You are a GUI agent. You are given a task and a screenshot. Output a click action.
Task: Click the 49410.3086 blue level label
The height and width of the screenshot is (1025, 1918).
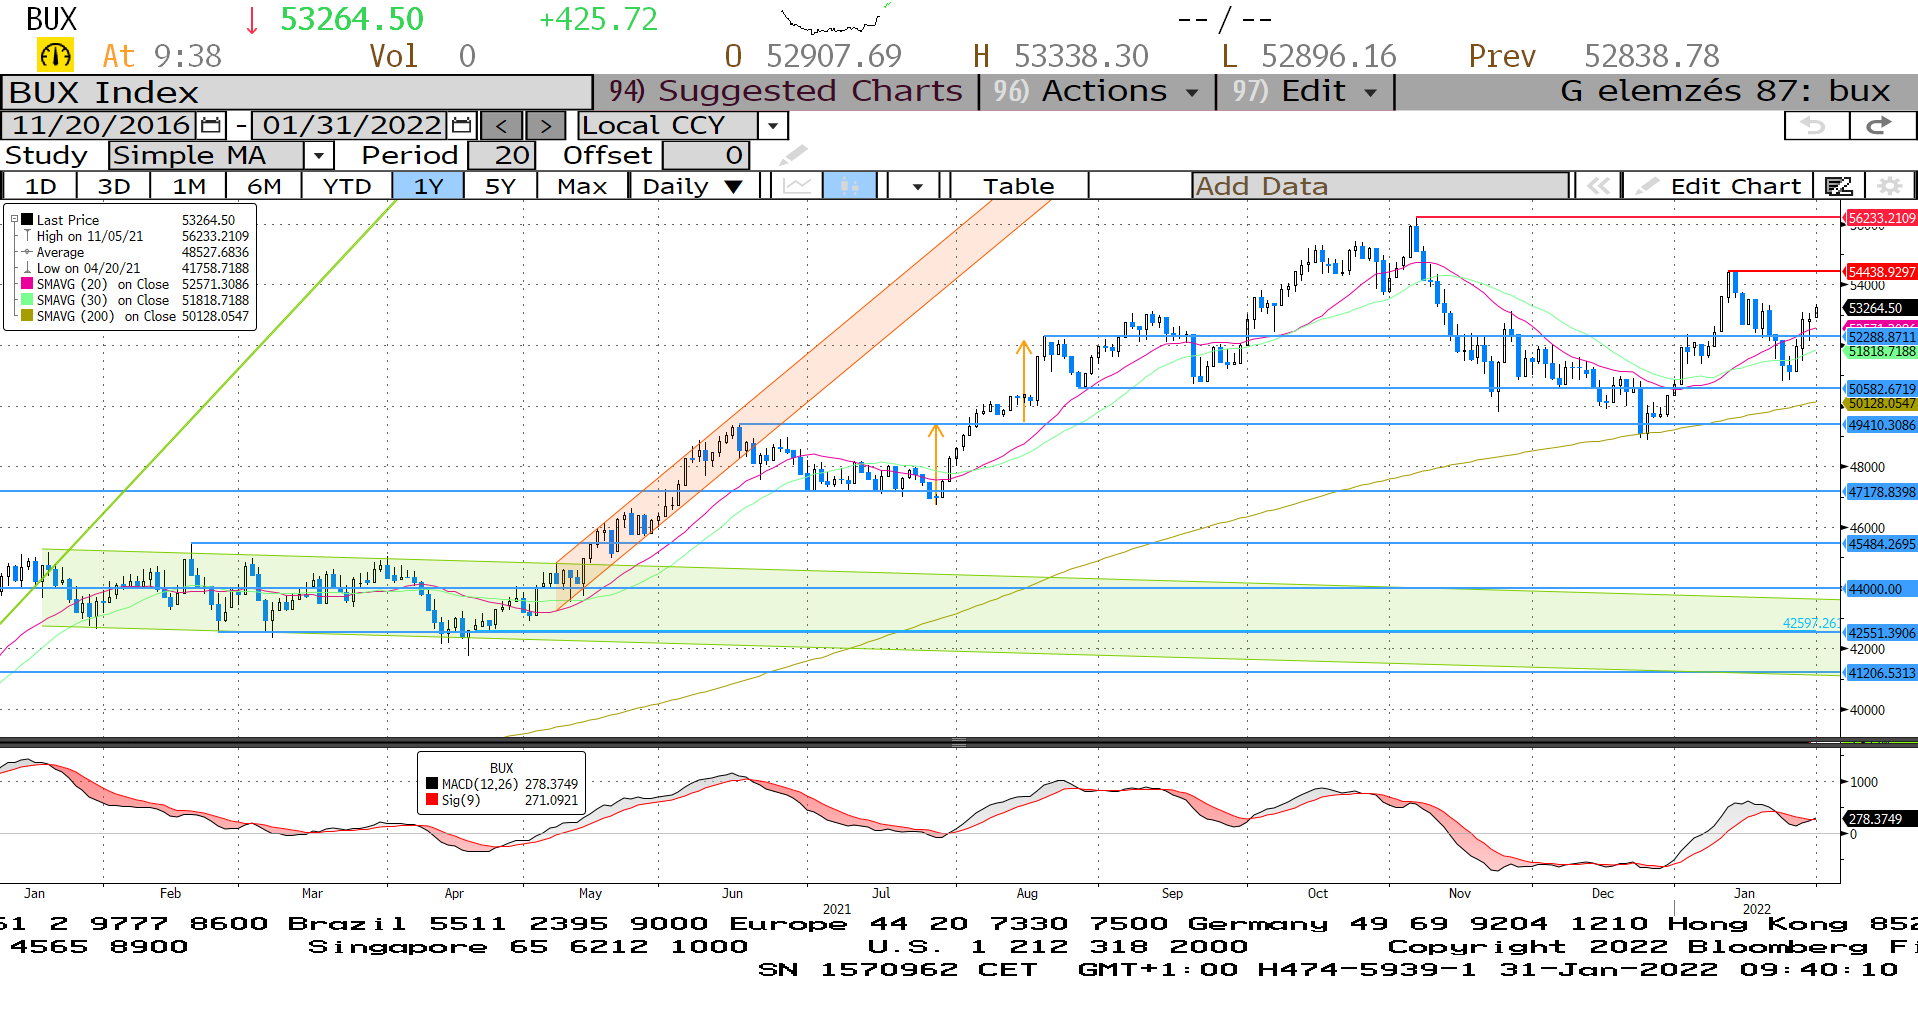point(1881,425)
